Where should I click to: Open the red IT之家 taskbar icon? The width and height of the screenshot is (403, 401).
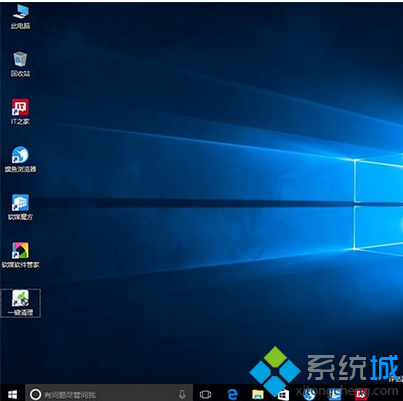[x=360, y=395]
